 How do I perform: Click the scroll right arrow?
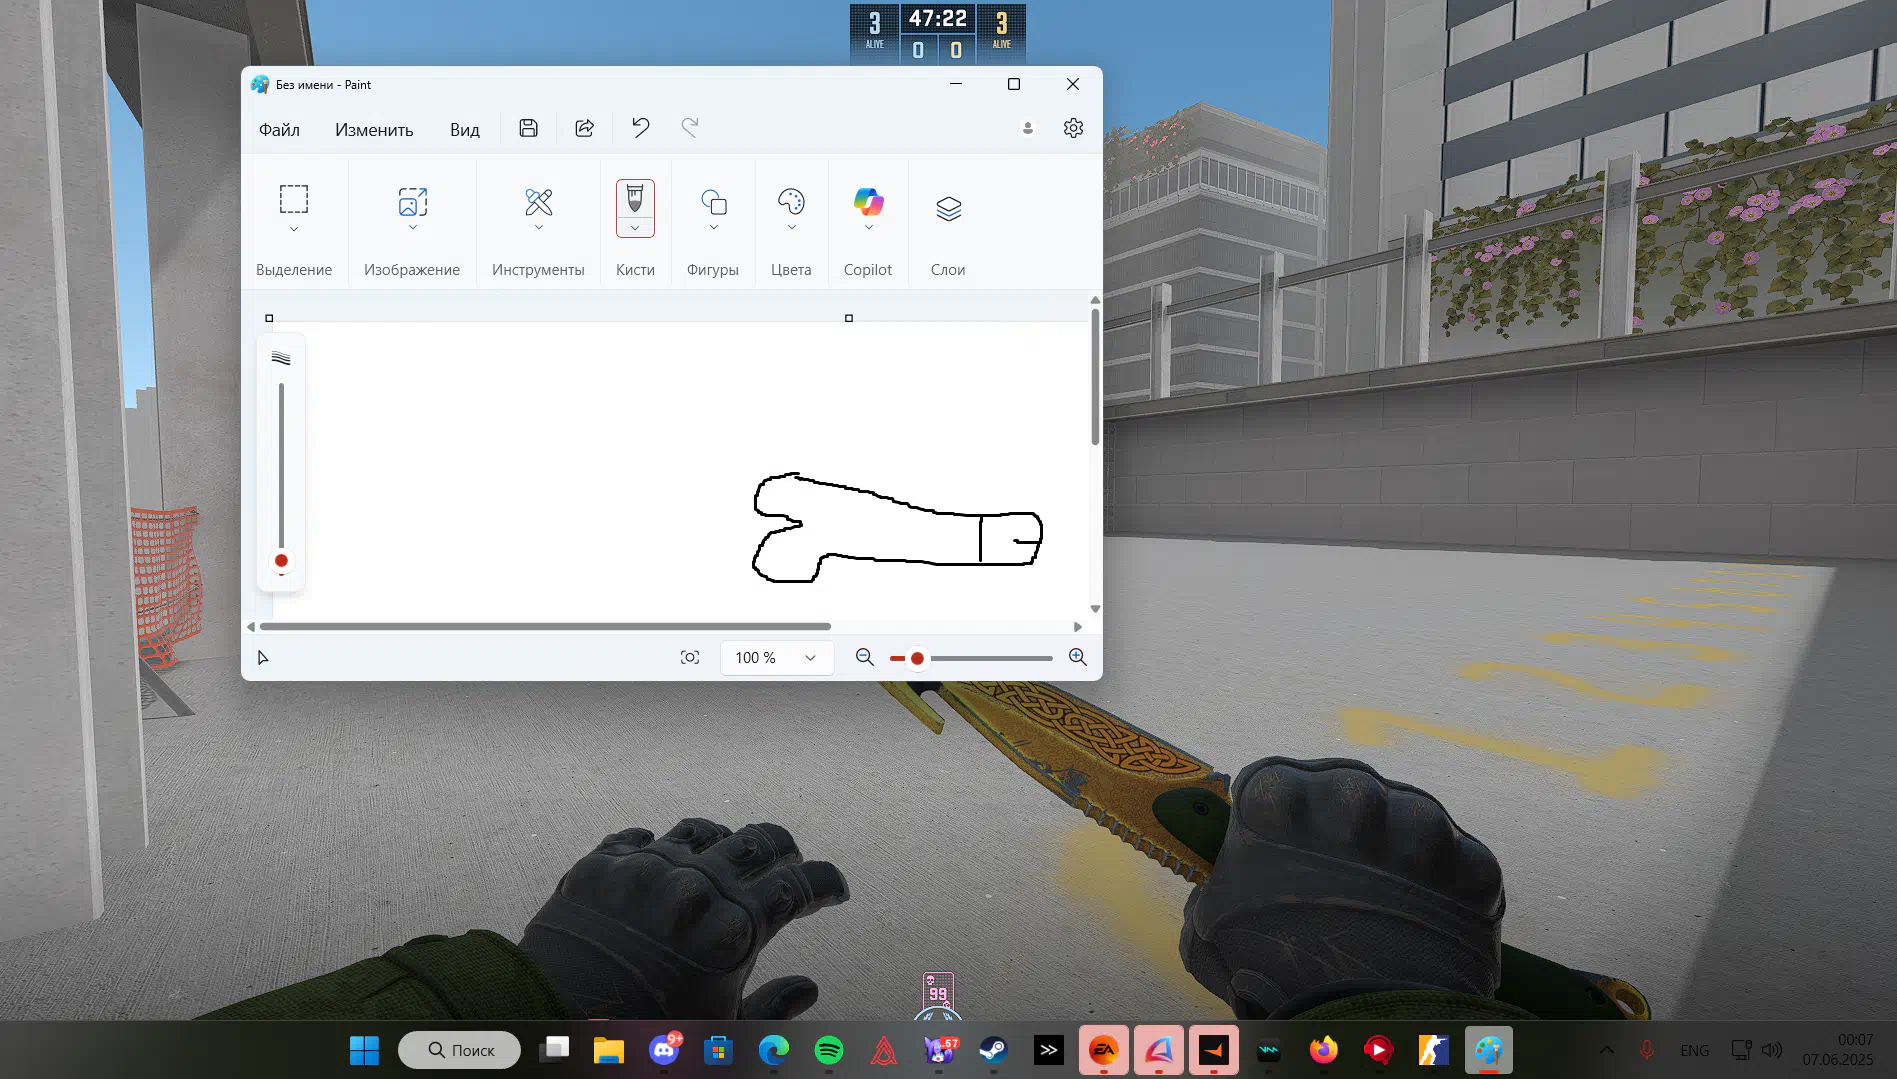coord(1078,627)
